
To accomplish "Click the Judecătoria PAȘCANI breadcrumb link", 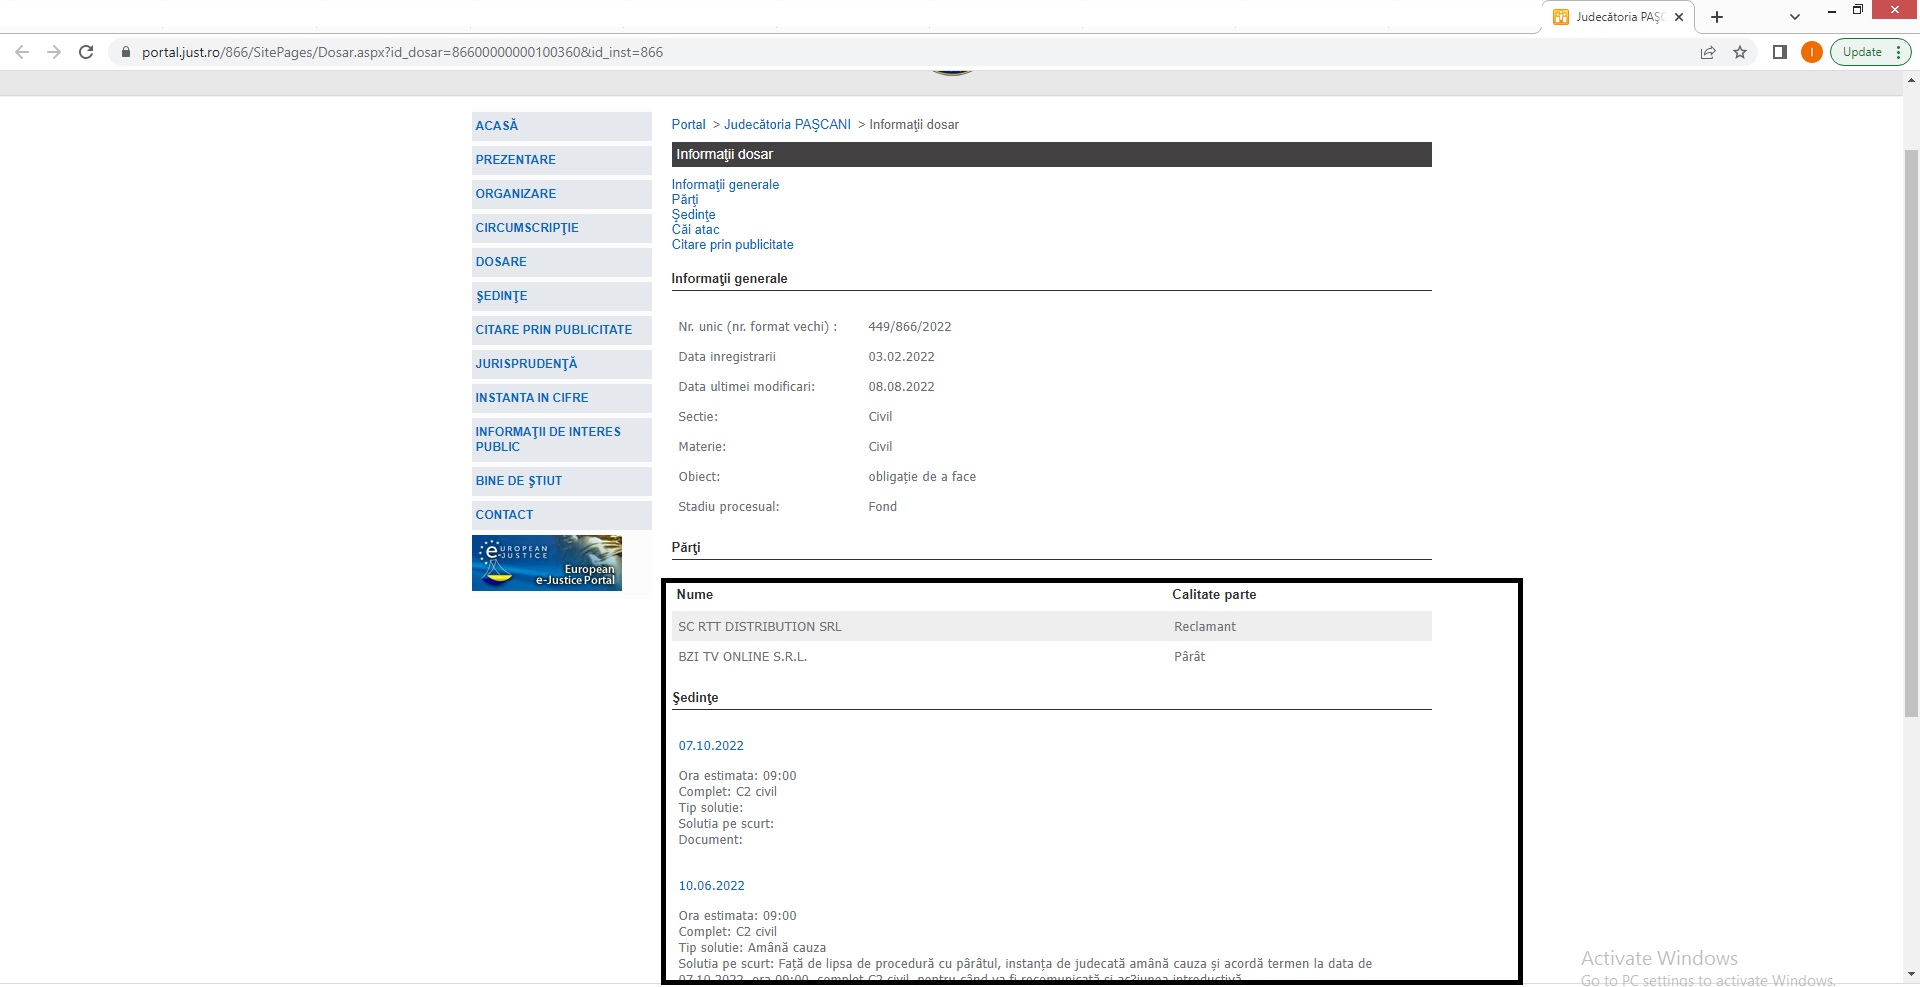I will [787, 125].
